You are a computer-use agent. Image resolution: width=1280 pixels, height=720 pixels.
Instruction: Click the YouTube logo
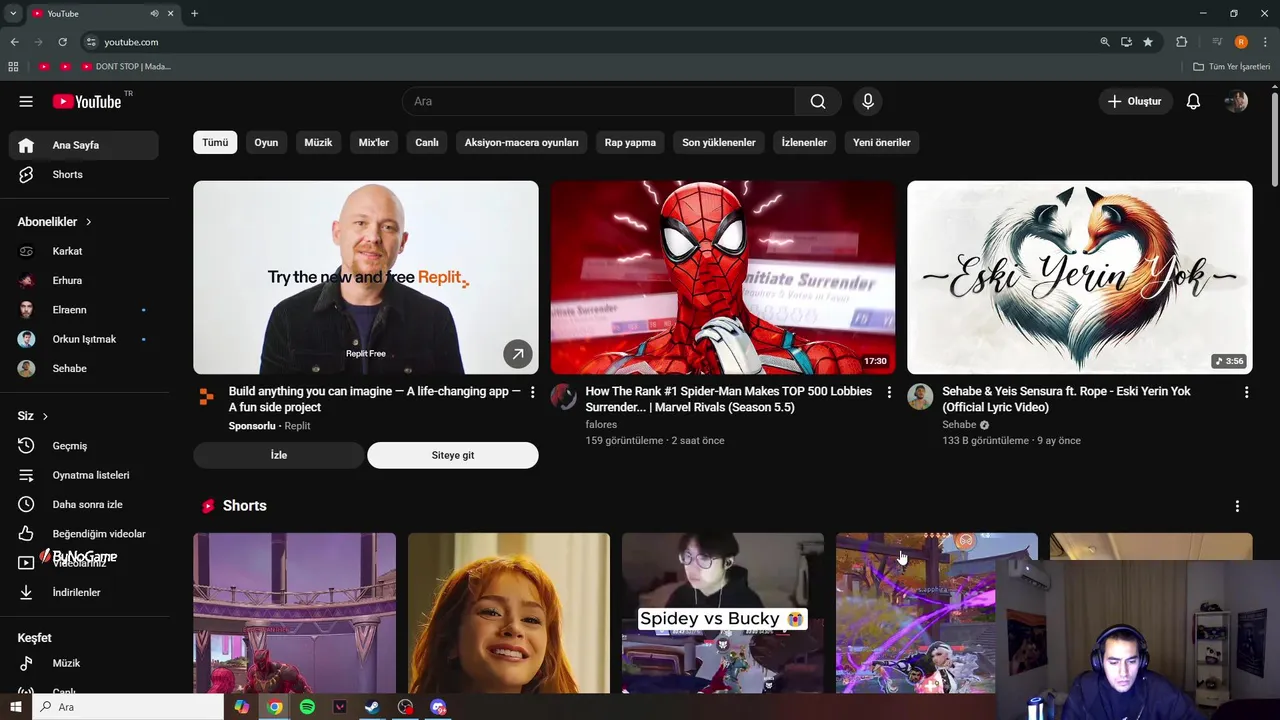pyautogui.click(x=87, y=101)
